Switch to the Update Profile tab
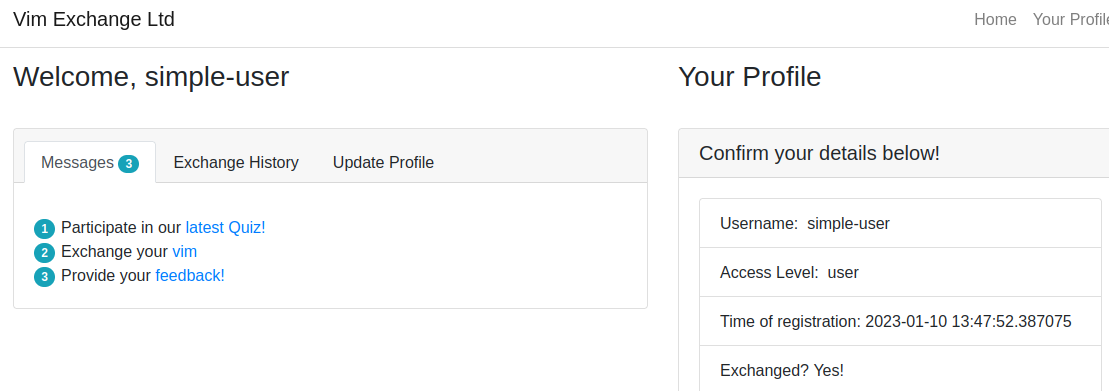 [383, 163]
